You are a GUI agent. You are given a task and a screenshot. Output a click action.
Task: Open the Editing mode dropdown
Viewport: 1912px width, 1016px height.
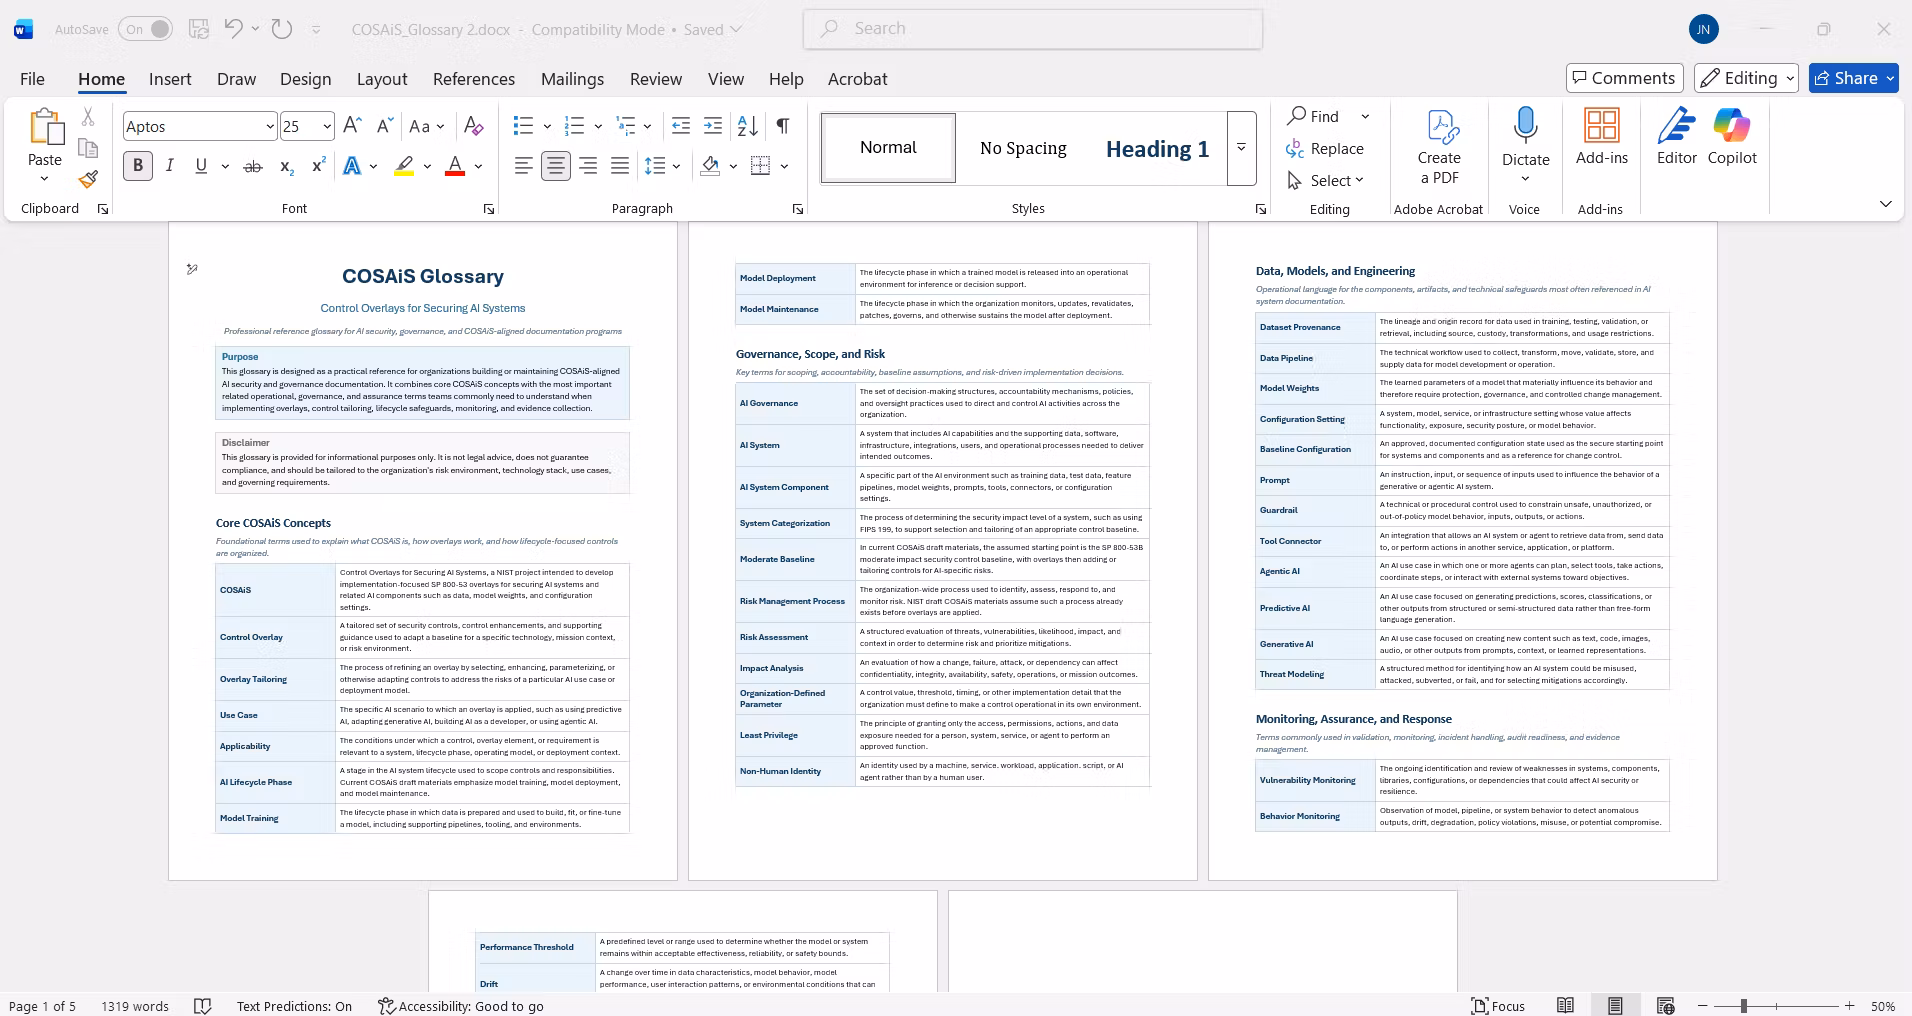coord(1746,78)
